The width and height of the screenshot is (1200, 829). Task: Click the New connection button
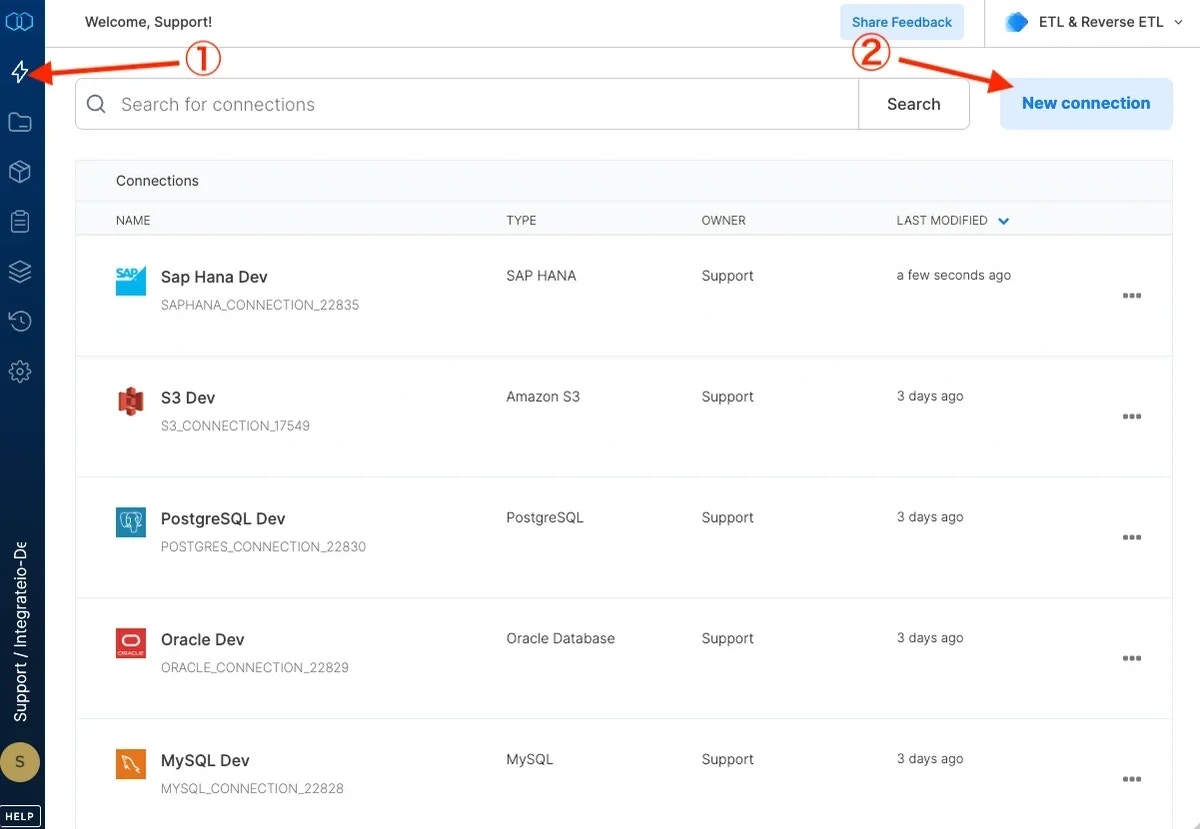(1086, 103)
